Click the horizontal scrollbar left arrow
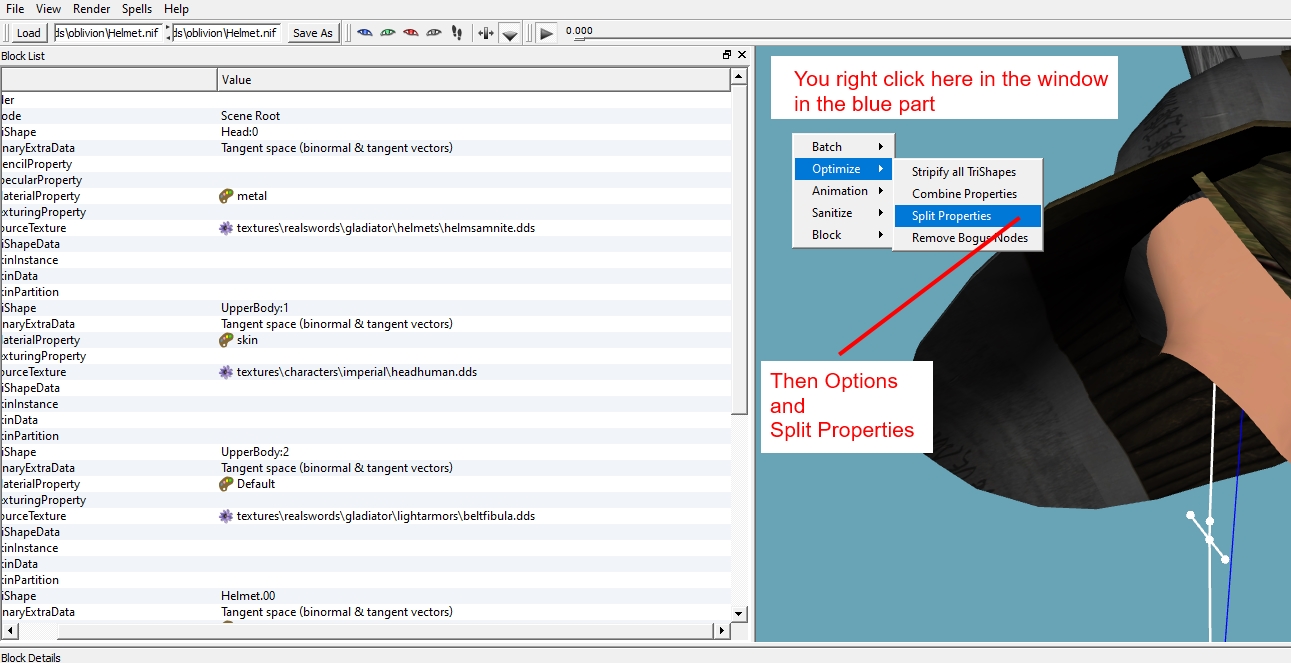 pos(10,631)
